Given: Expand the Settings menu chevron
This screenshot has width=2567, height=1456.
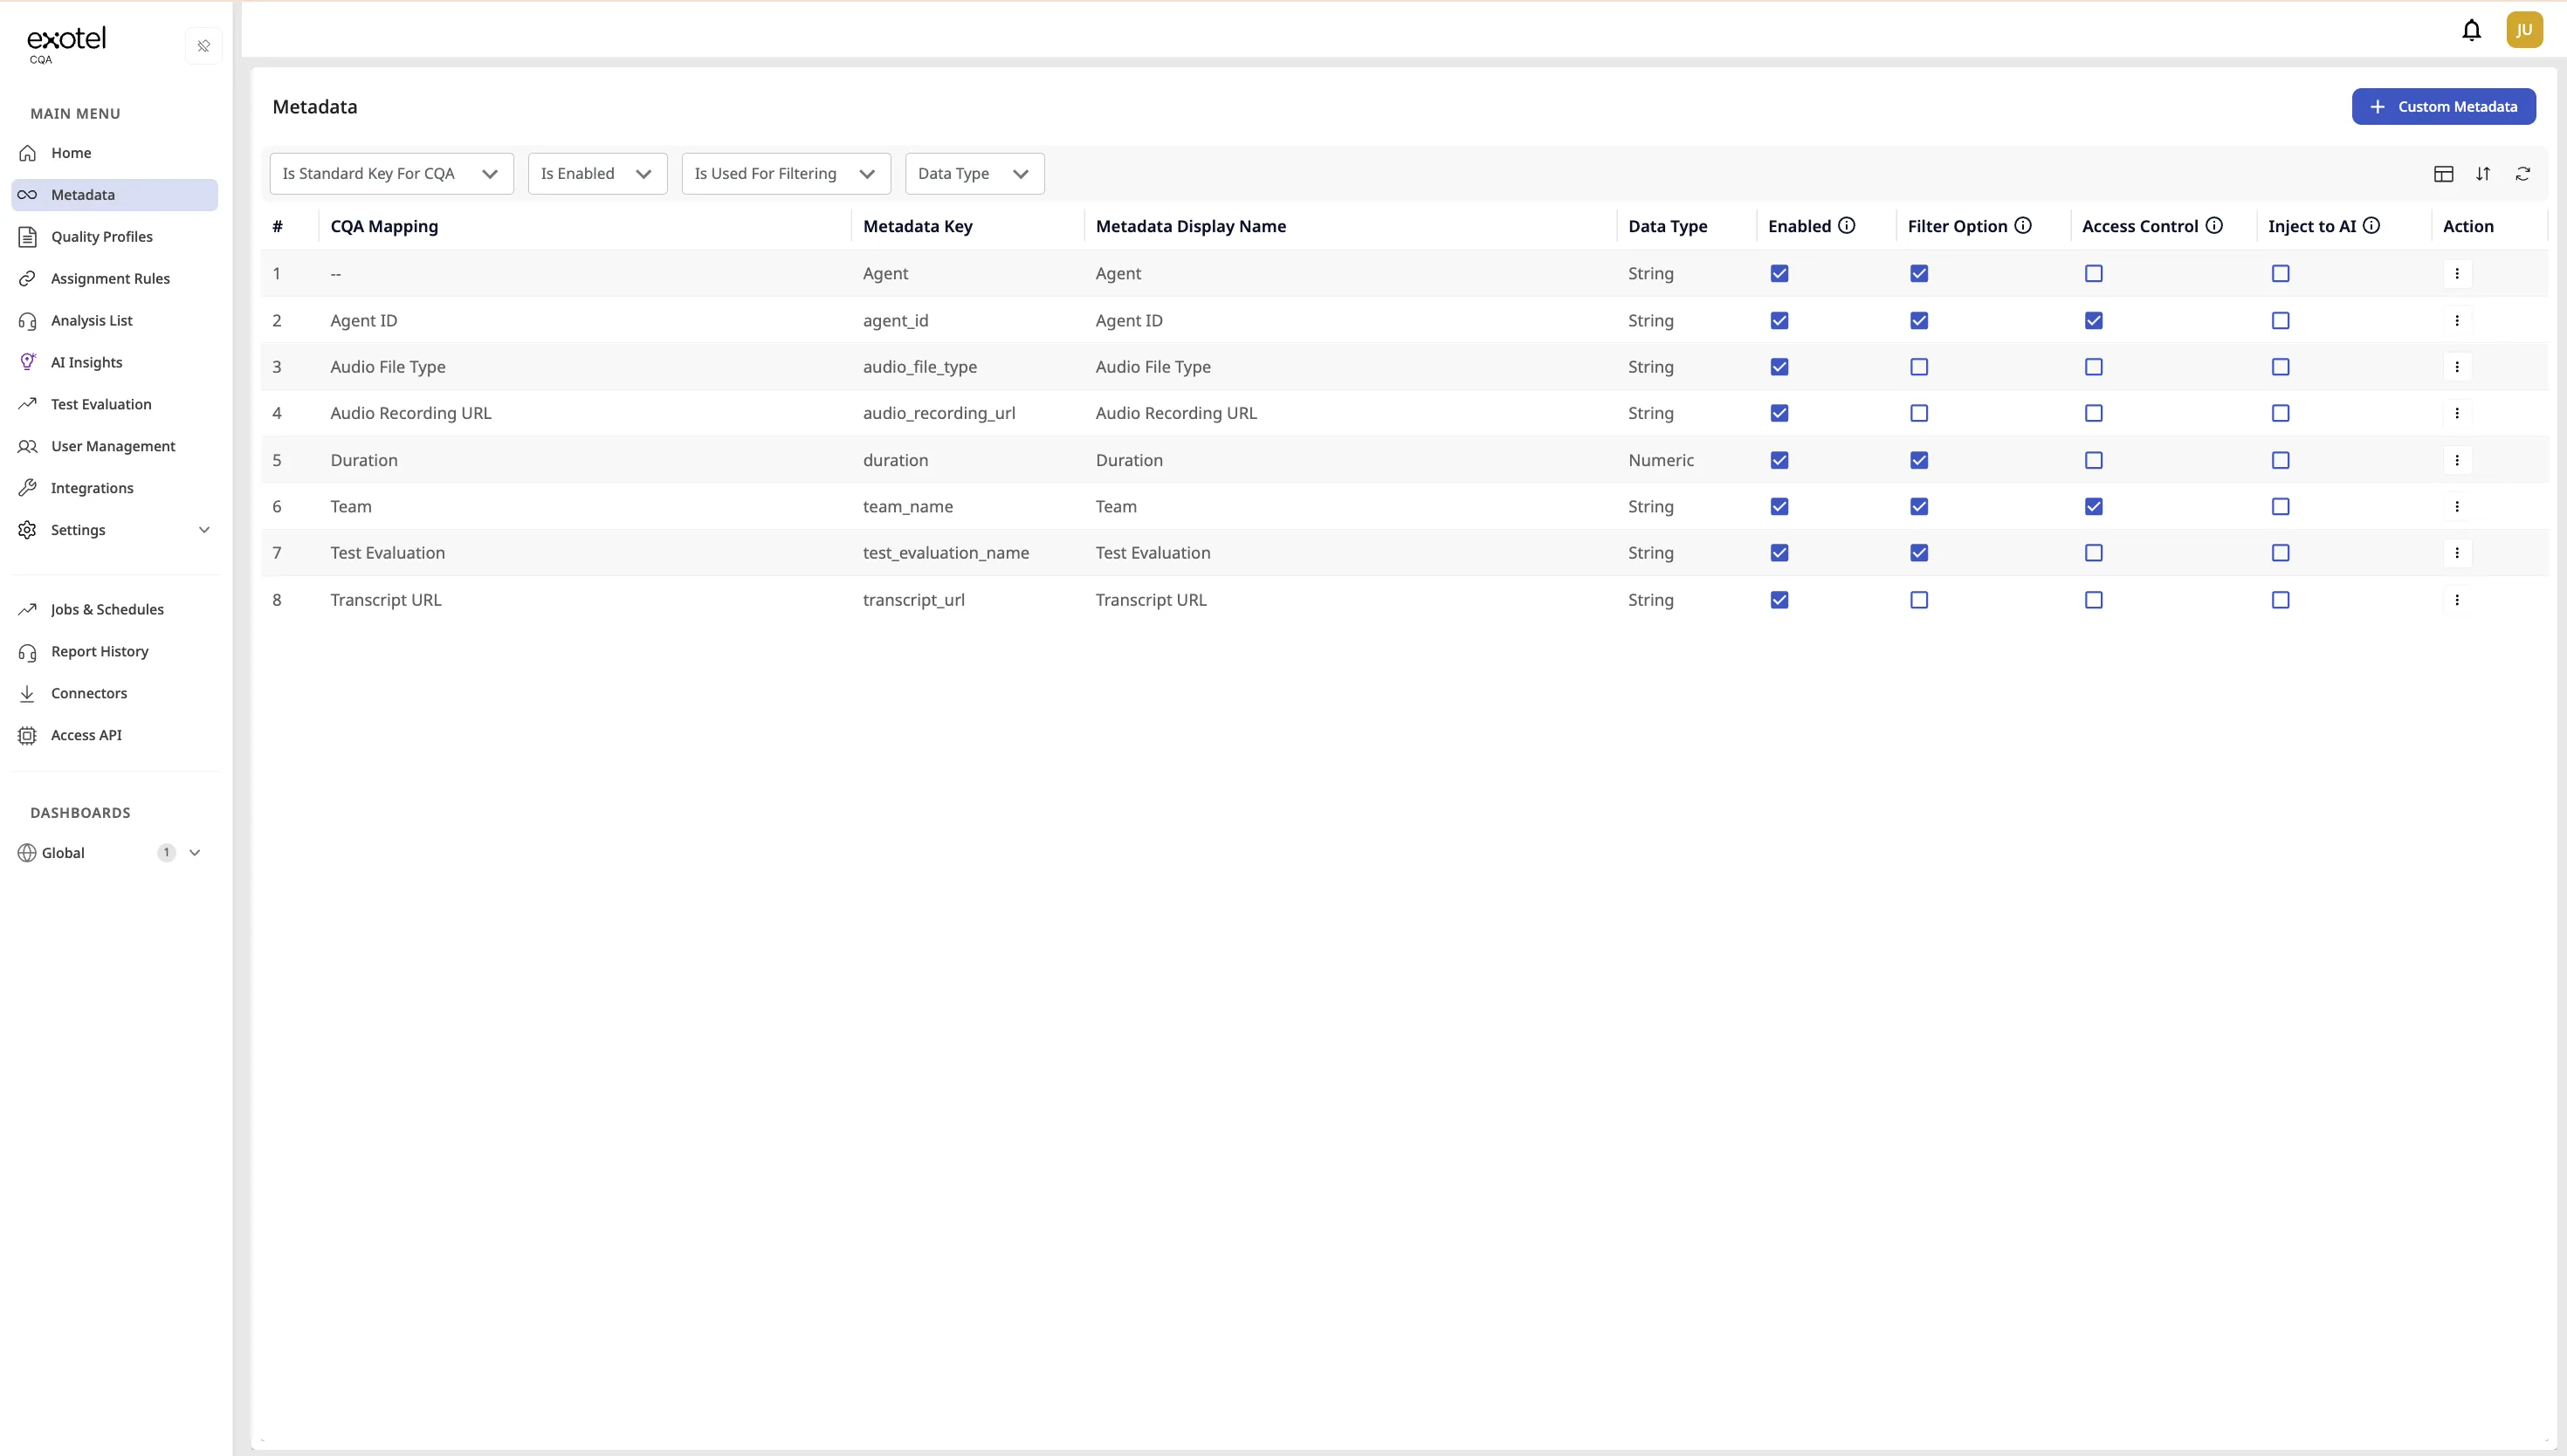Looking at the screenshot, I should point(204,530).
